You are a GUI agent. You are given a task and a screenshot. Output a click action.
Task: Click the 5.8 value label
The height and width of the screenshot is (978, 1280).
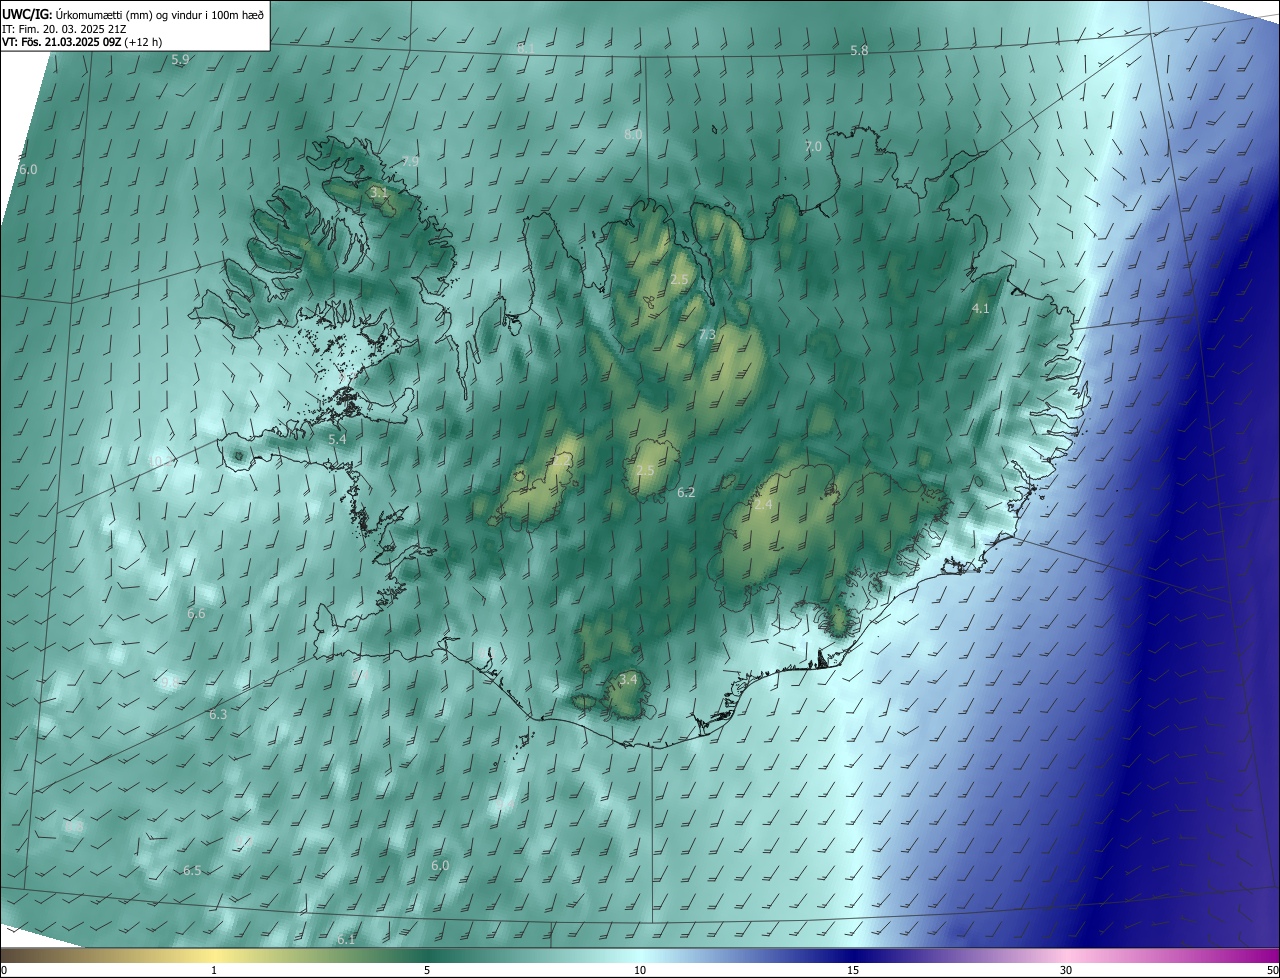pyautogui.click(x=859, y=50)
